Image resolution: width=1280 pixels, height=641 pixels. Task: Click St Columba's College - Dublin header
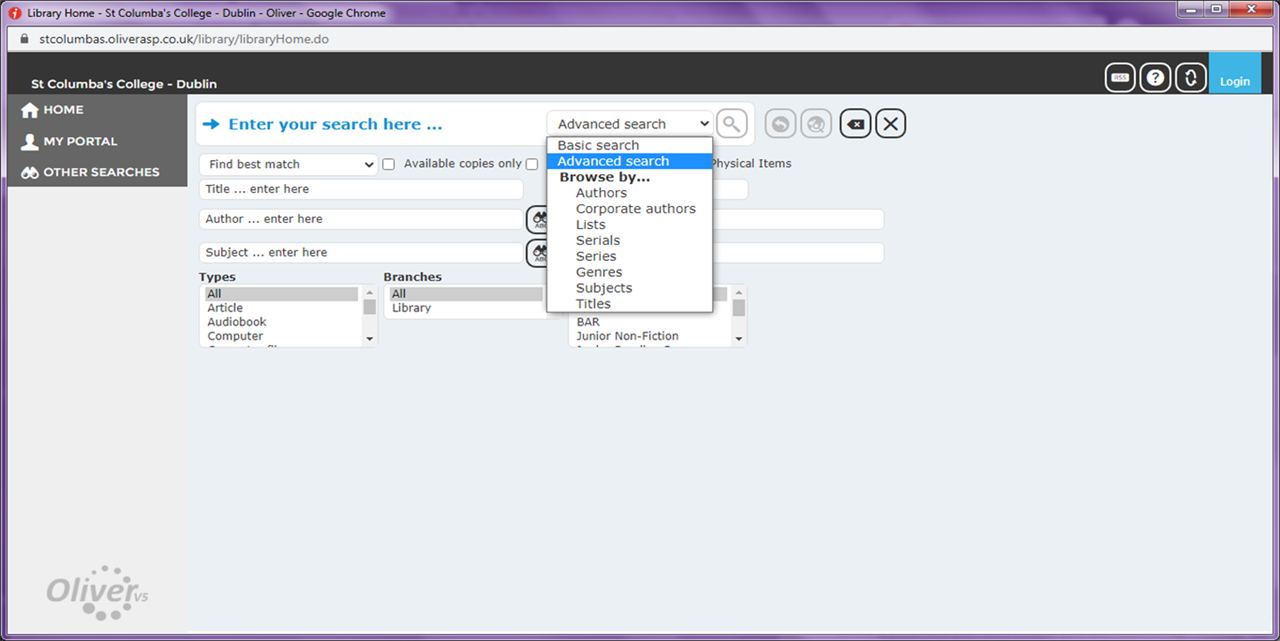[124, 84]
